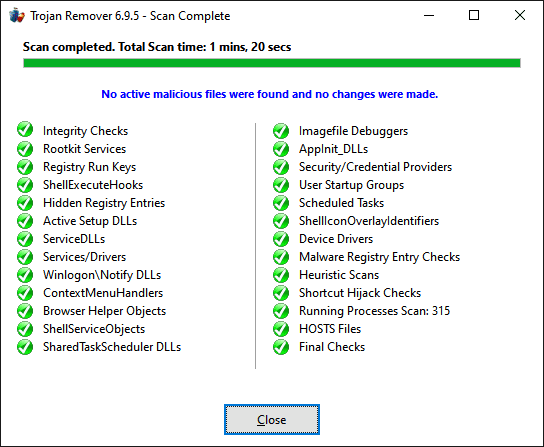Click the Rootkit Services checkmark icon

coord(25,149)
